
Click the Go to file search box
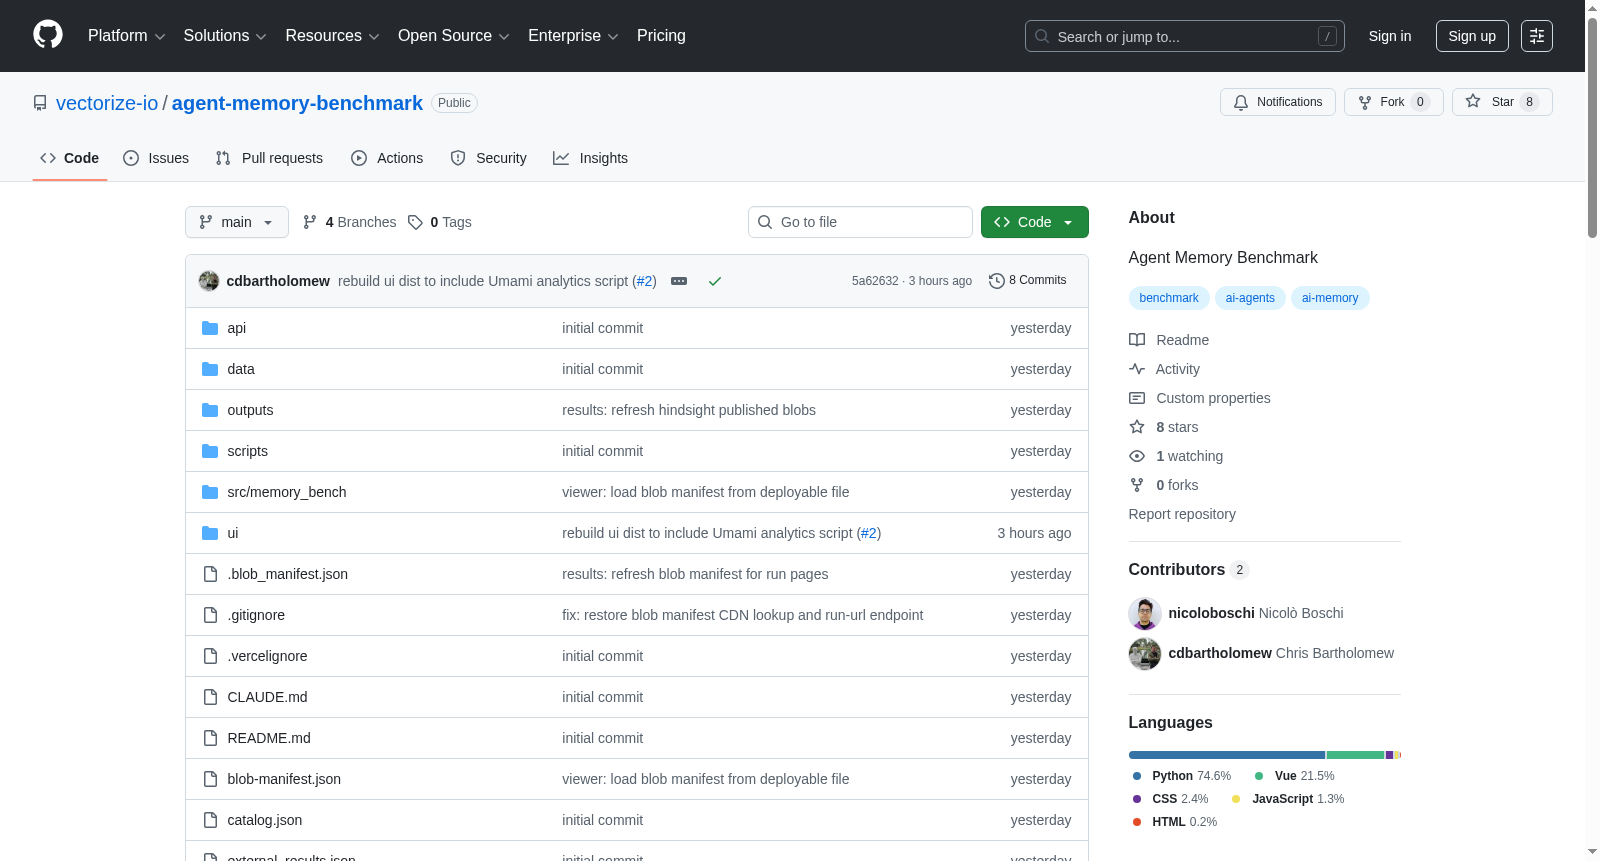pyautogui.click(x=860, y=222)
